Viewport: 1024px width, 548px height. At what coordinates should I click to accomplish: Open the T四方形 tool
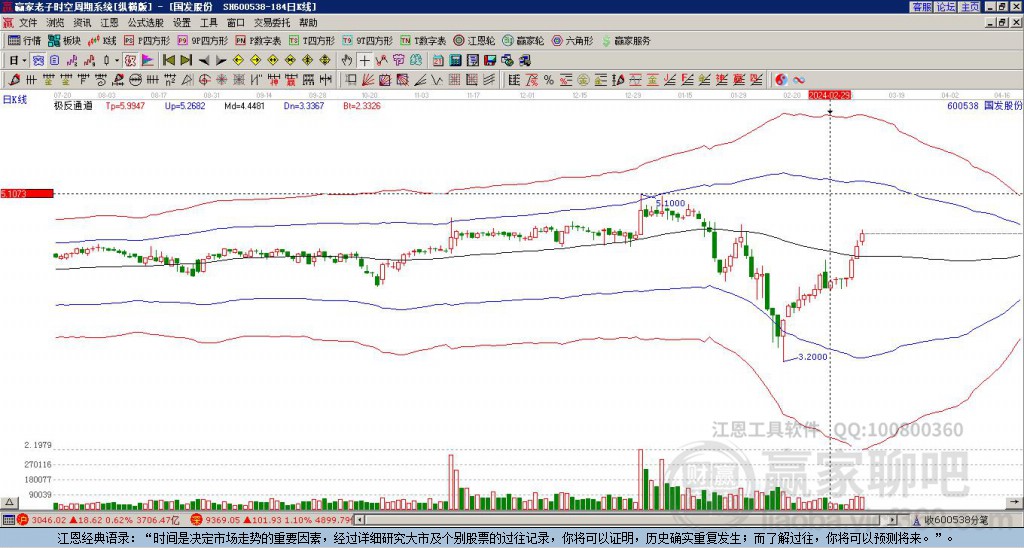click(x=312, y=40)
